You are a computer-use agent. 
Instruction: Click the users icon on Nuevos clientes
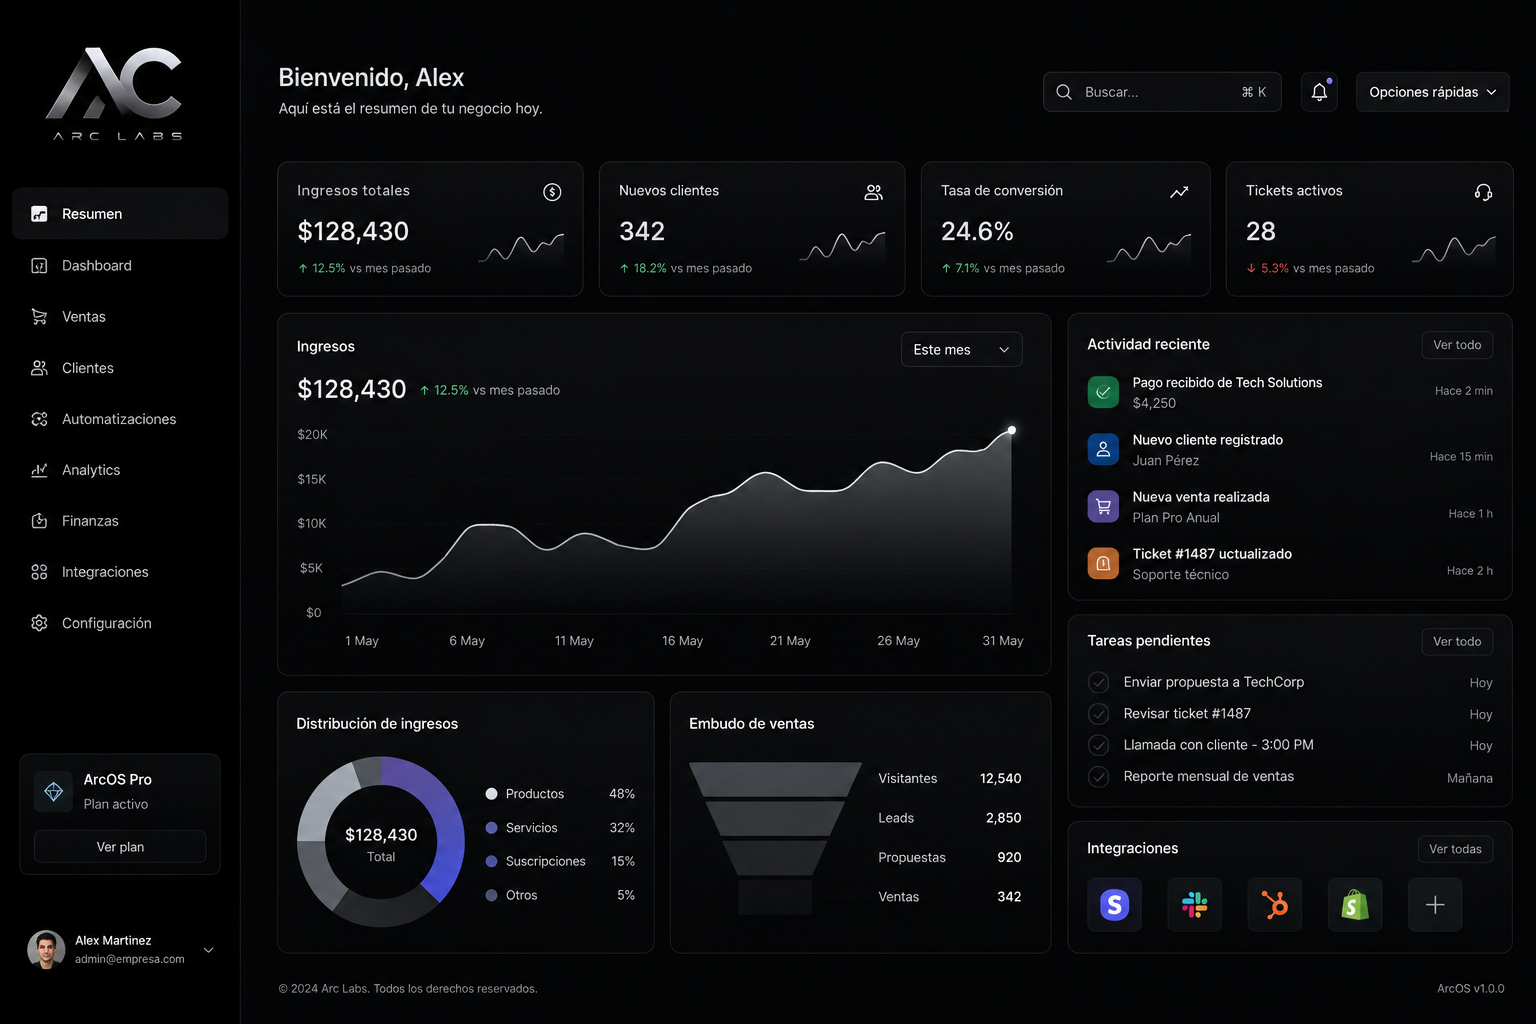(873, 192)
